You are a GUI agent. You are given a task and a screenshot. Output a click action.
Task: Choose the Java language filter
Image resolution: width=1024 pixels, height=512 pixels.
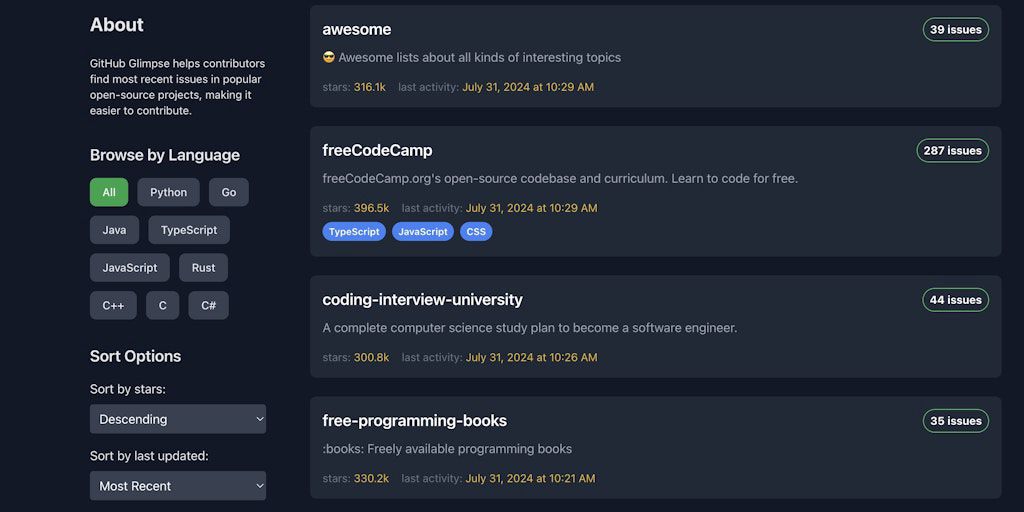pyautogui.click(x=114, y=230)
